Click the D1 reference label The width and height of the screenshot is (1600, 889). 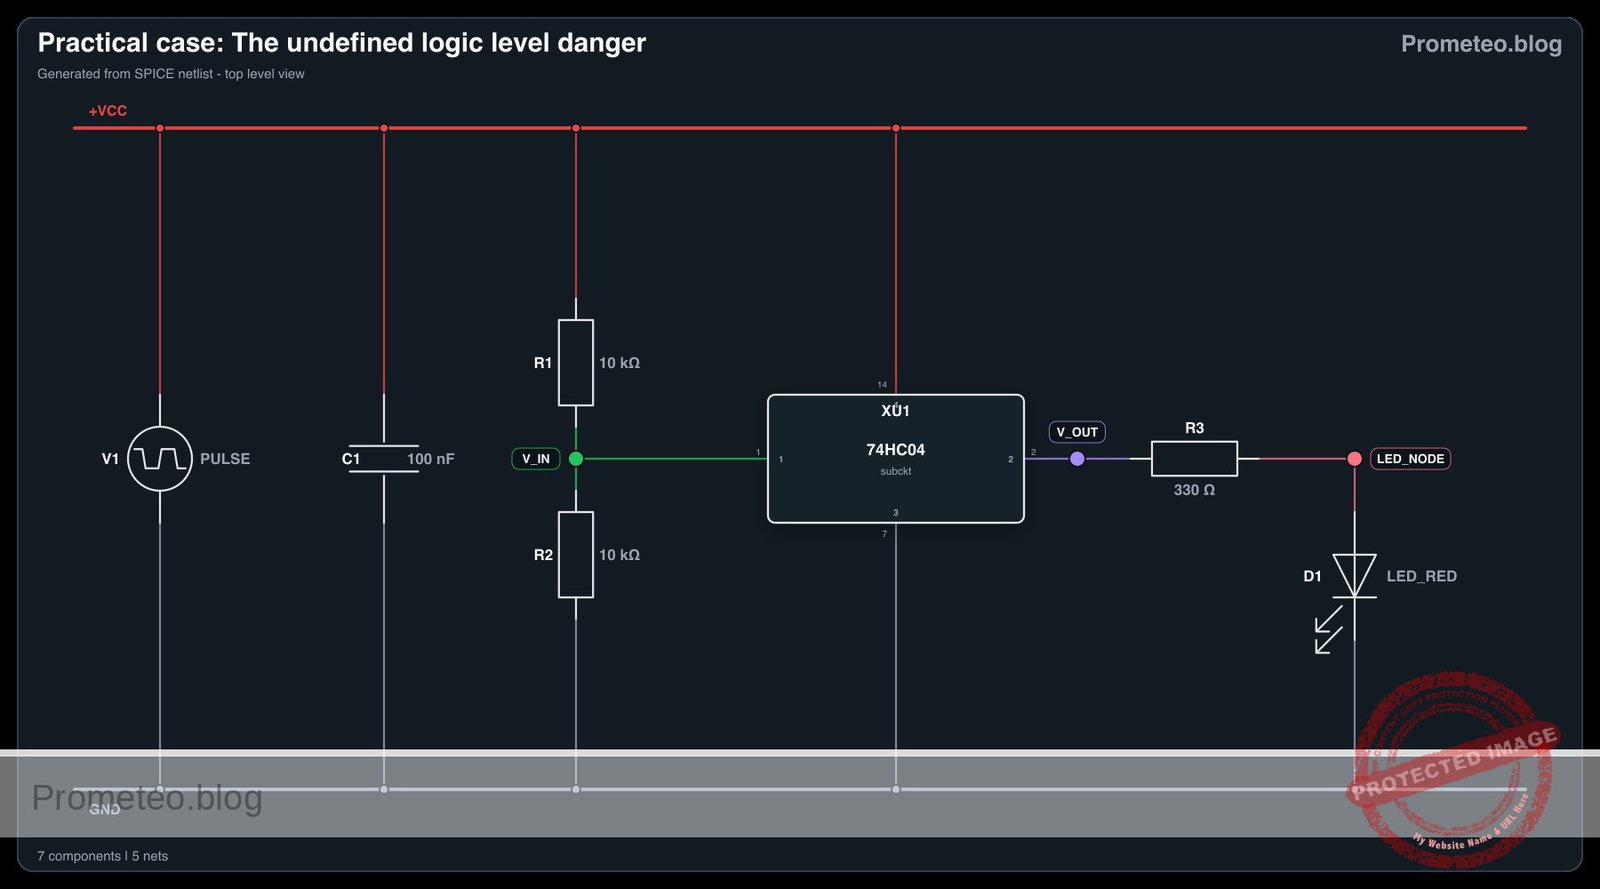(x=1312, y=576)
